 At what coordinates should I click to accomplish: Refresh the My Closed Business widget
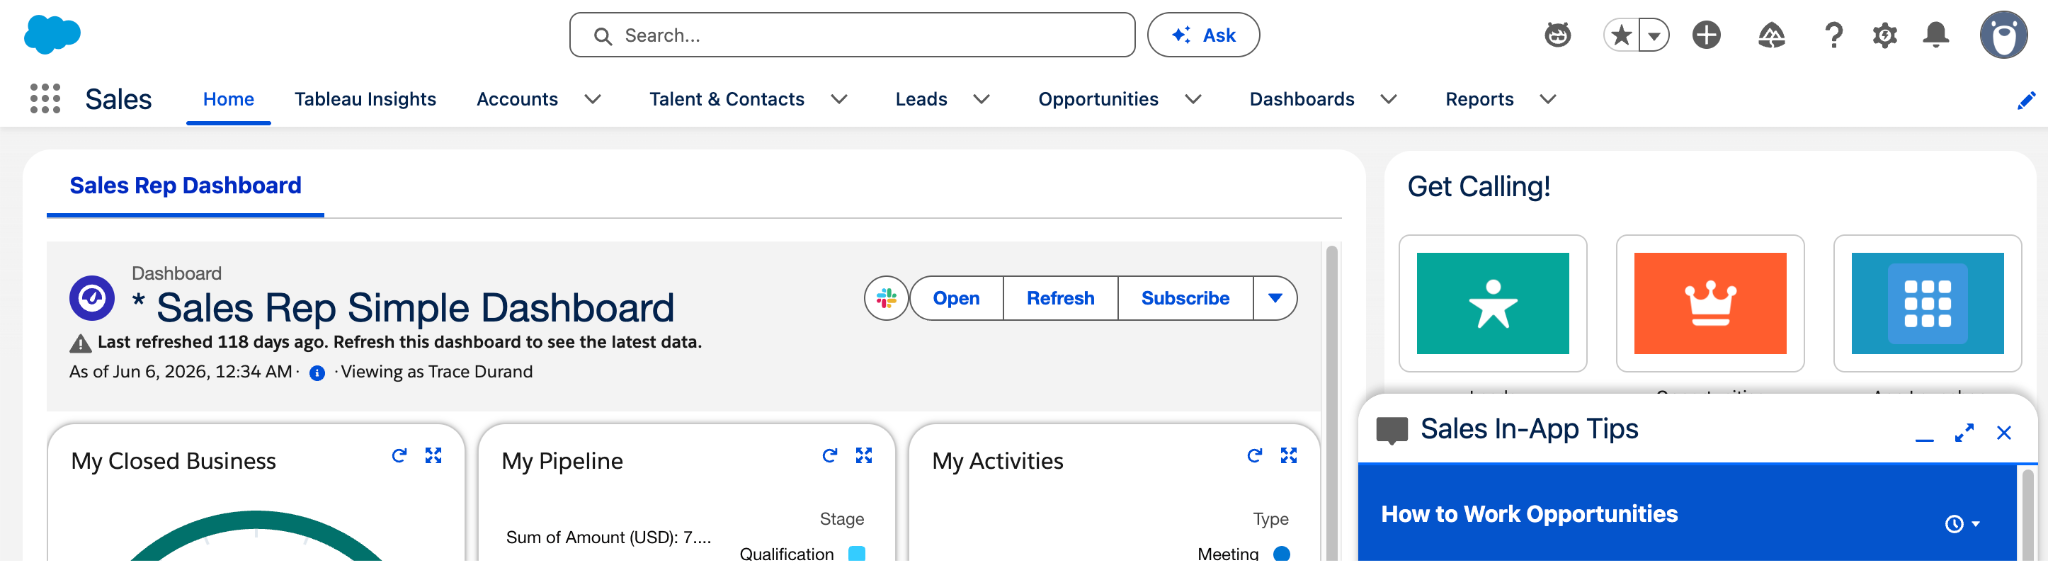coord(399,455)
